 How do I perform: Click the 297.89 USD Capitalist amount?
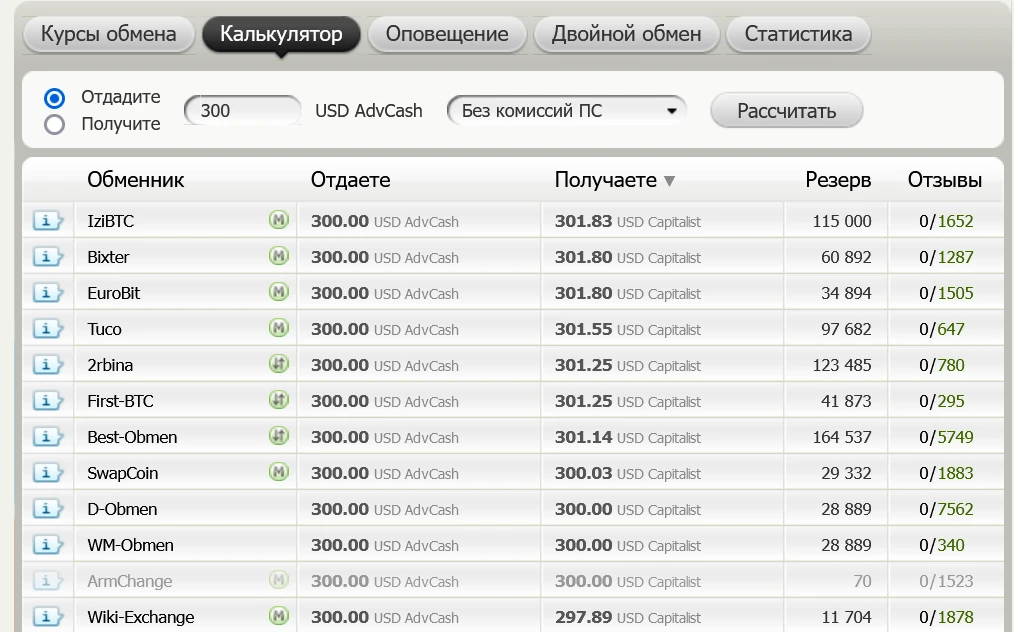(628, 617)
